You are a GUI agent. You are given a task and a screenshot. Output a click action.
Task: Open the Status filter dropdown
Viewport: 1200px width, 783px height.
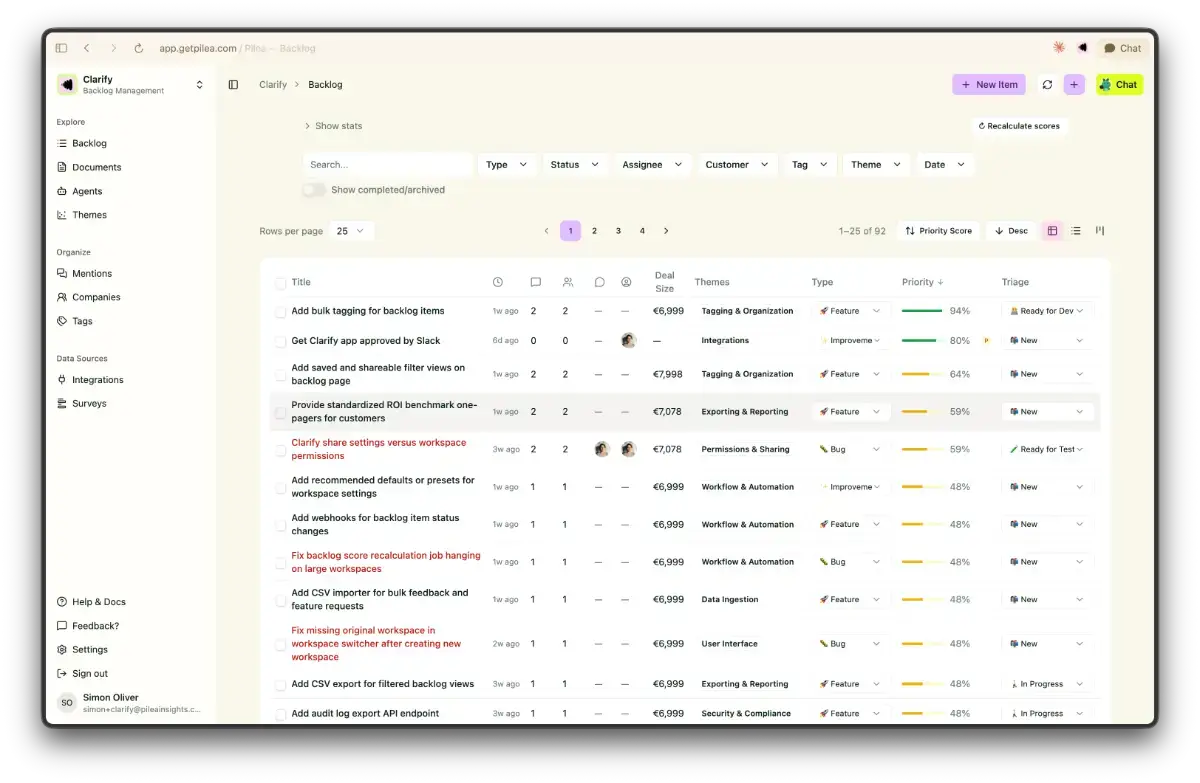(x=575, y=165)
